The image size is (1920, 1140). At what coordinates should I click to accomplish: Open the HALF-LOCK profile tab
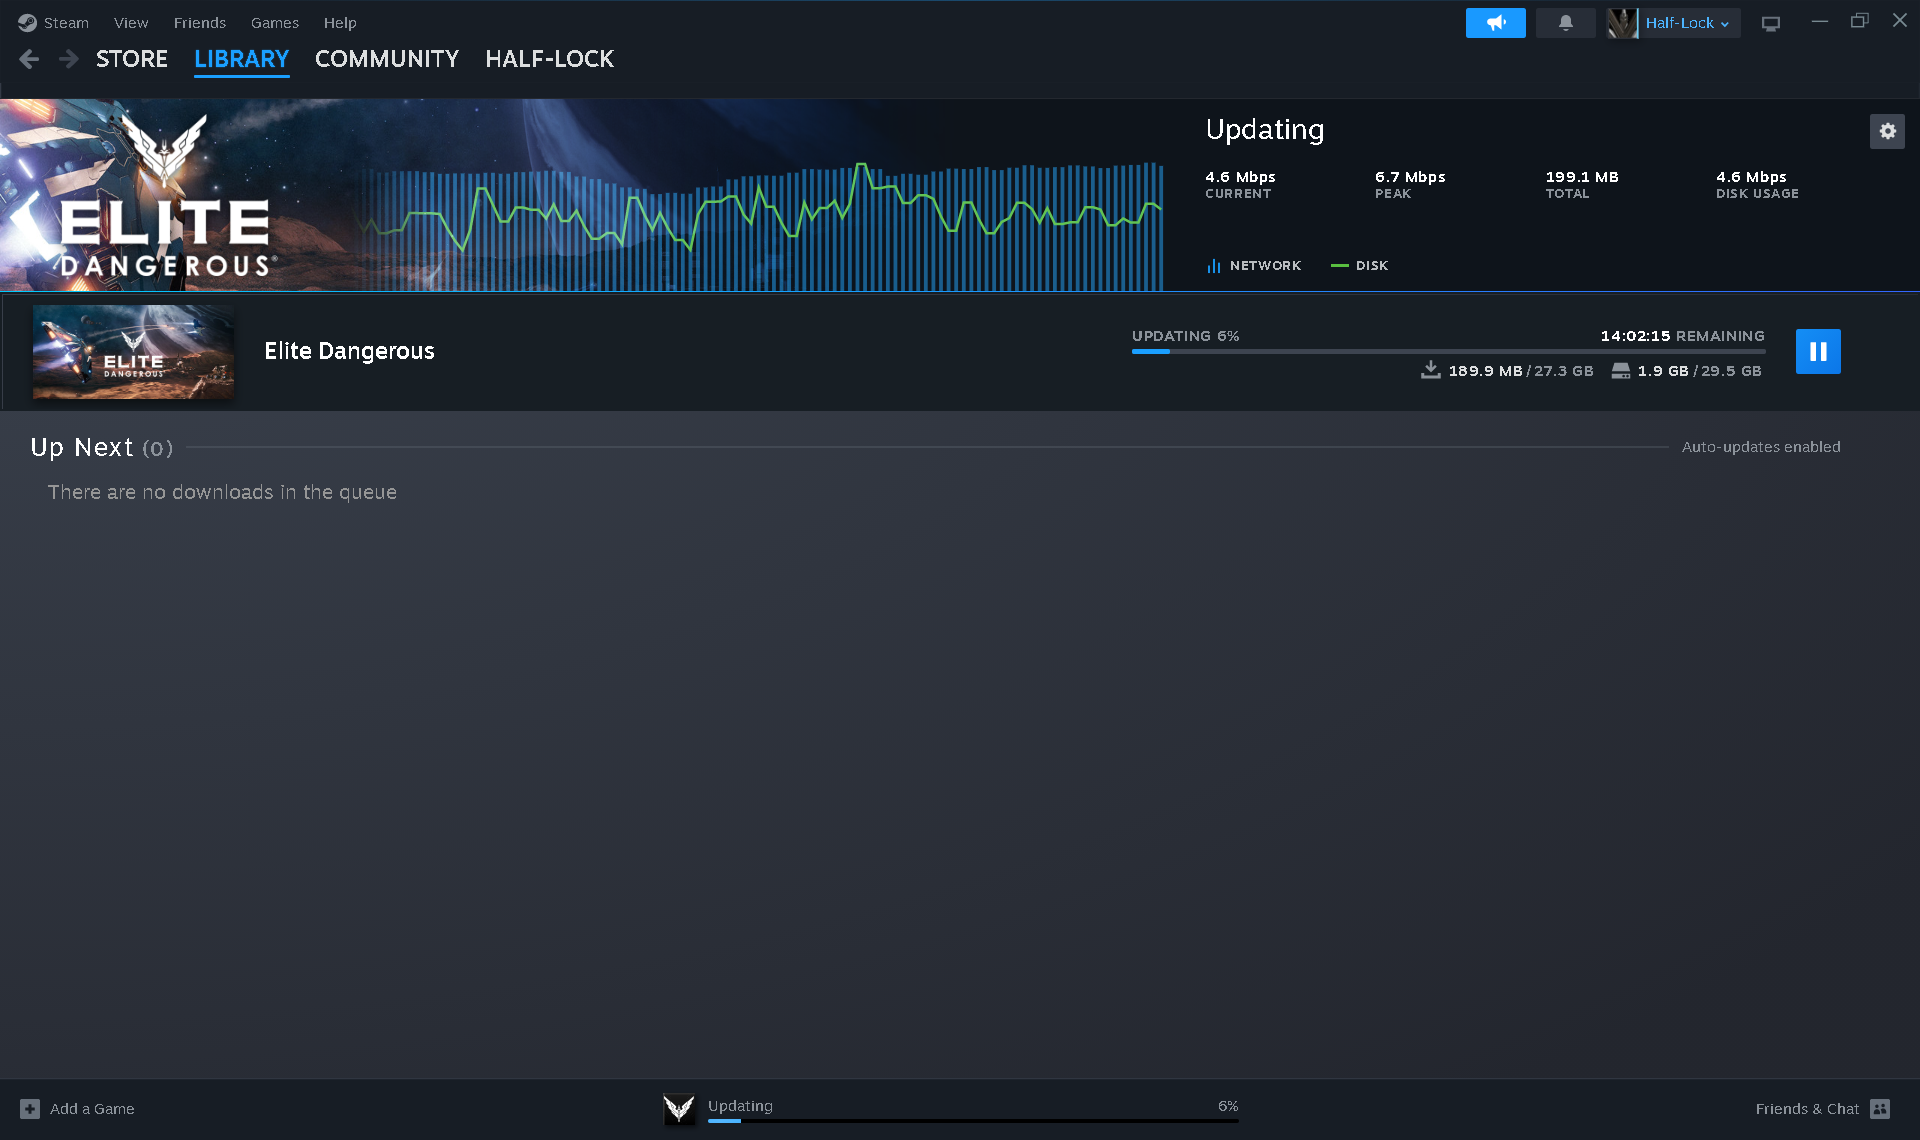549,59
